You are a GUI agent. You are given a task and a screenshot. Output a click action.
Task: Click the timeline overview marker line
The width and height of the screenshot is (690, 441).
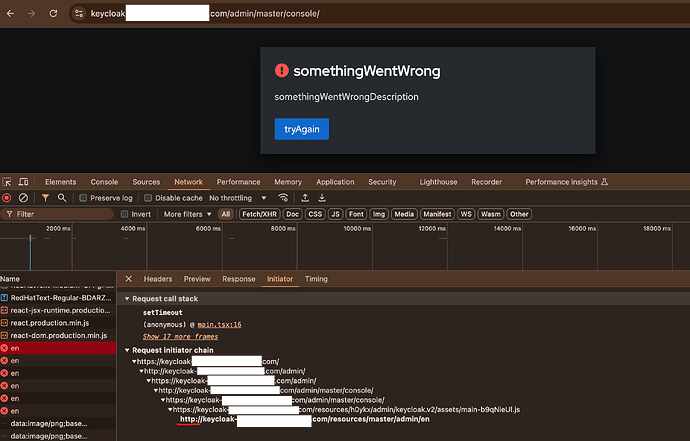coord(30,252)
